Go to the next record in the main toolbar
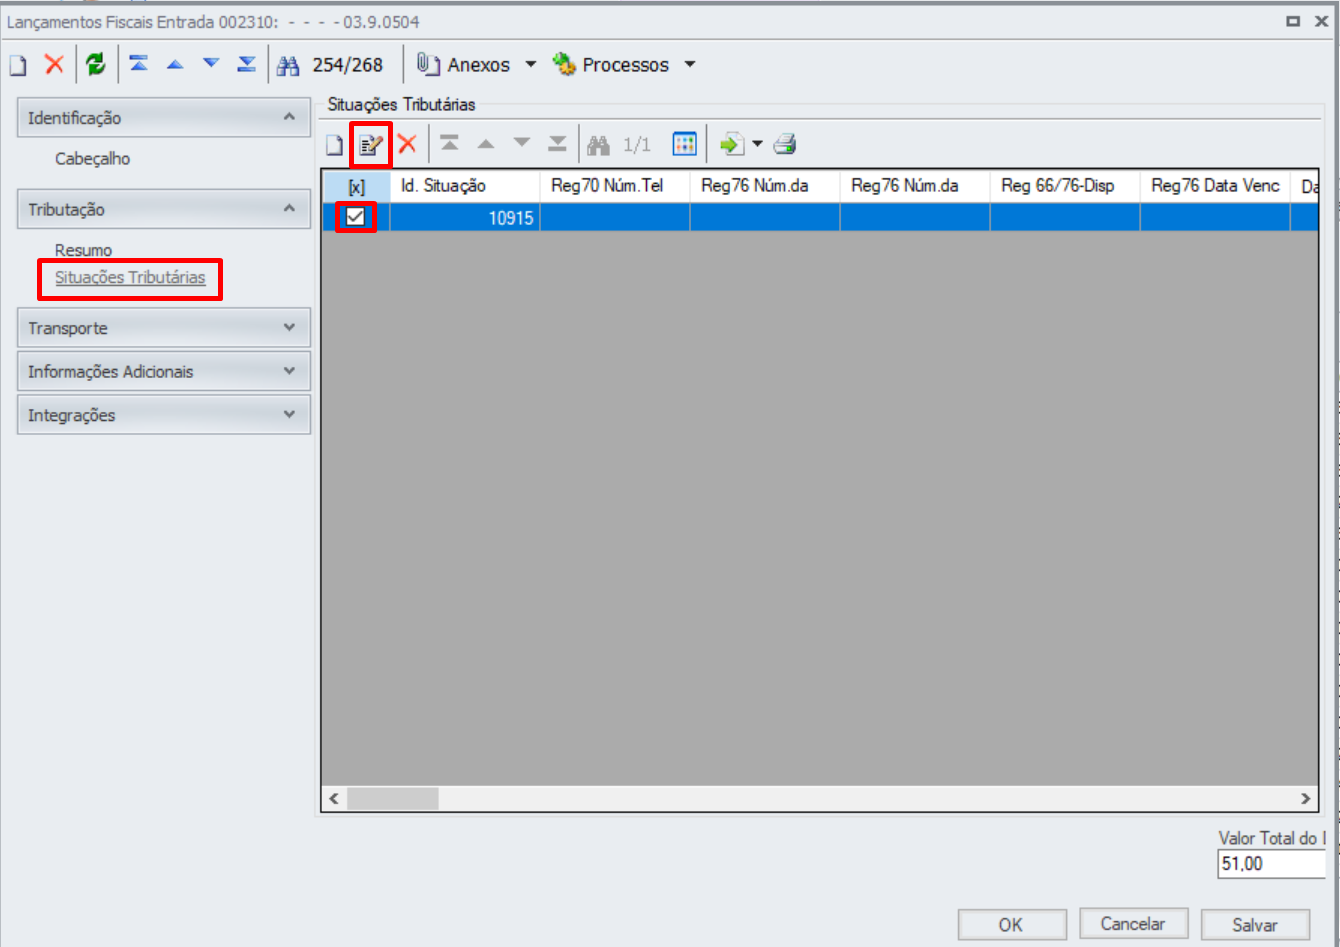1340x947 pixels. [211, 64]
